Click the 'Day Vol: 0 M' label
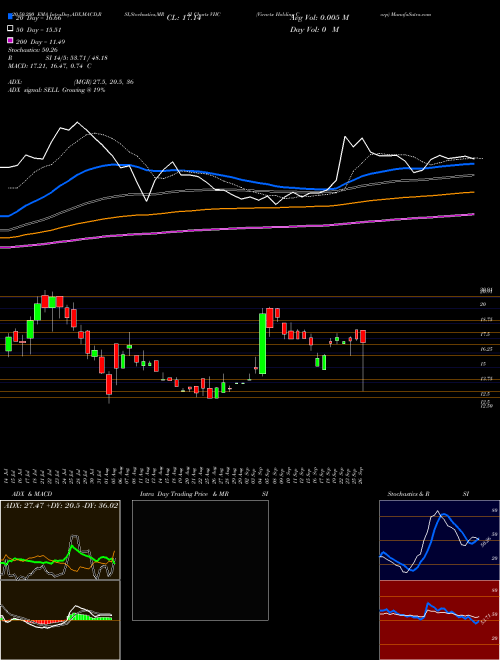 (314, 29)
